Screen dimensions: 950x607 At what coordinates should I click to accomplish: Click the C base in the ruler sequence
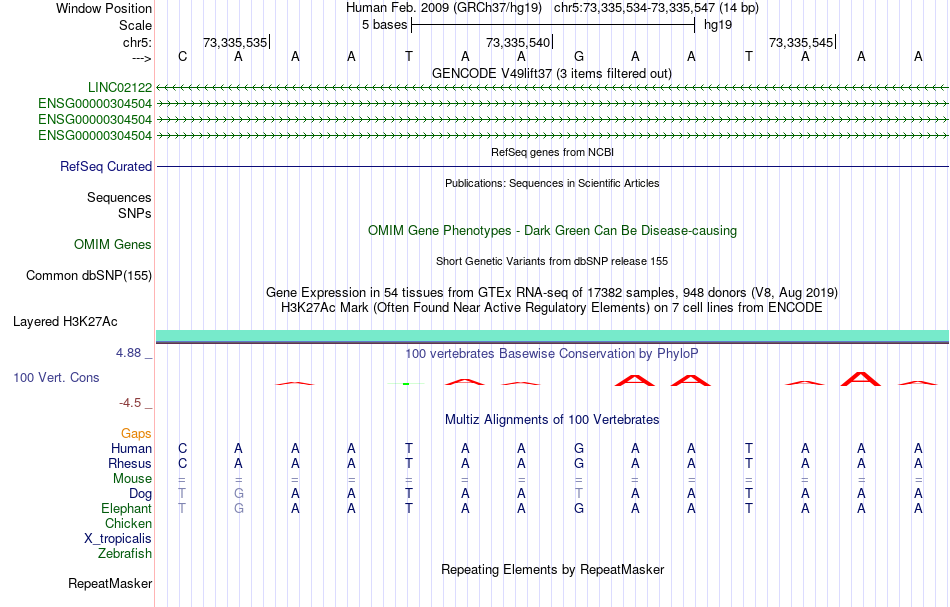182,57
